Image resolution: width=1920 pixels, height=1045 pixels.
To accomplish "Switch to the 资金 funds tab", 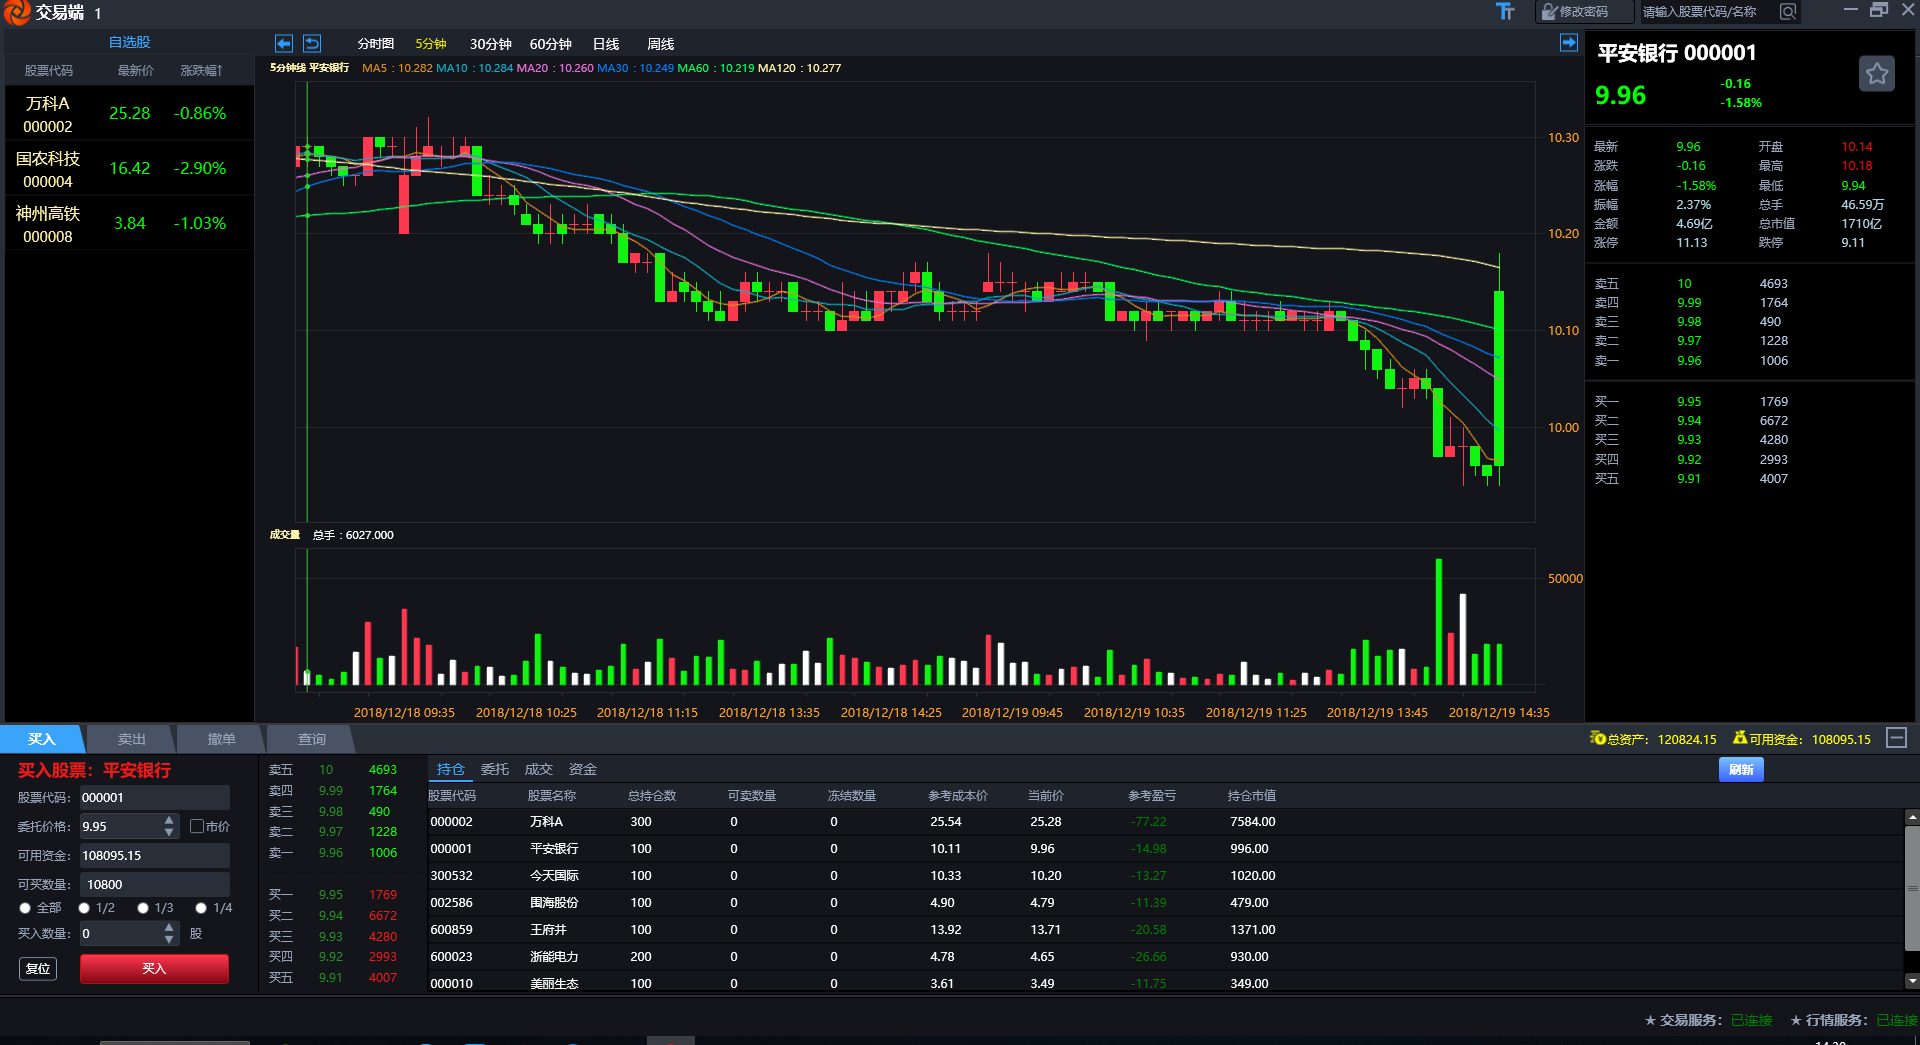I will click(583, 769).
